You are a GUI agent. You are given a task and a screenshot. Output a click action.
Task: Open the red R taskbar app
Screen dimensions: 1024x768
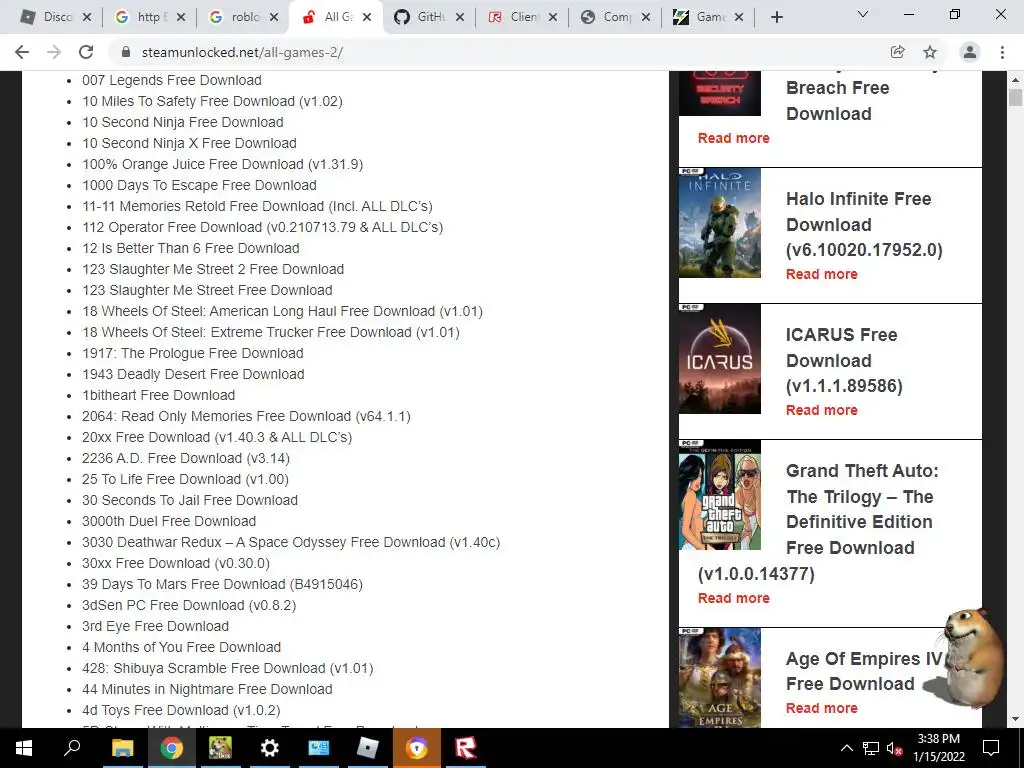[466, 748]
